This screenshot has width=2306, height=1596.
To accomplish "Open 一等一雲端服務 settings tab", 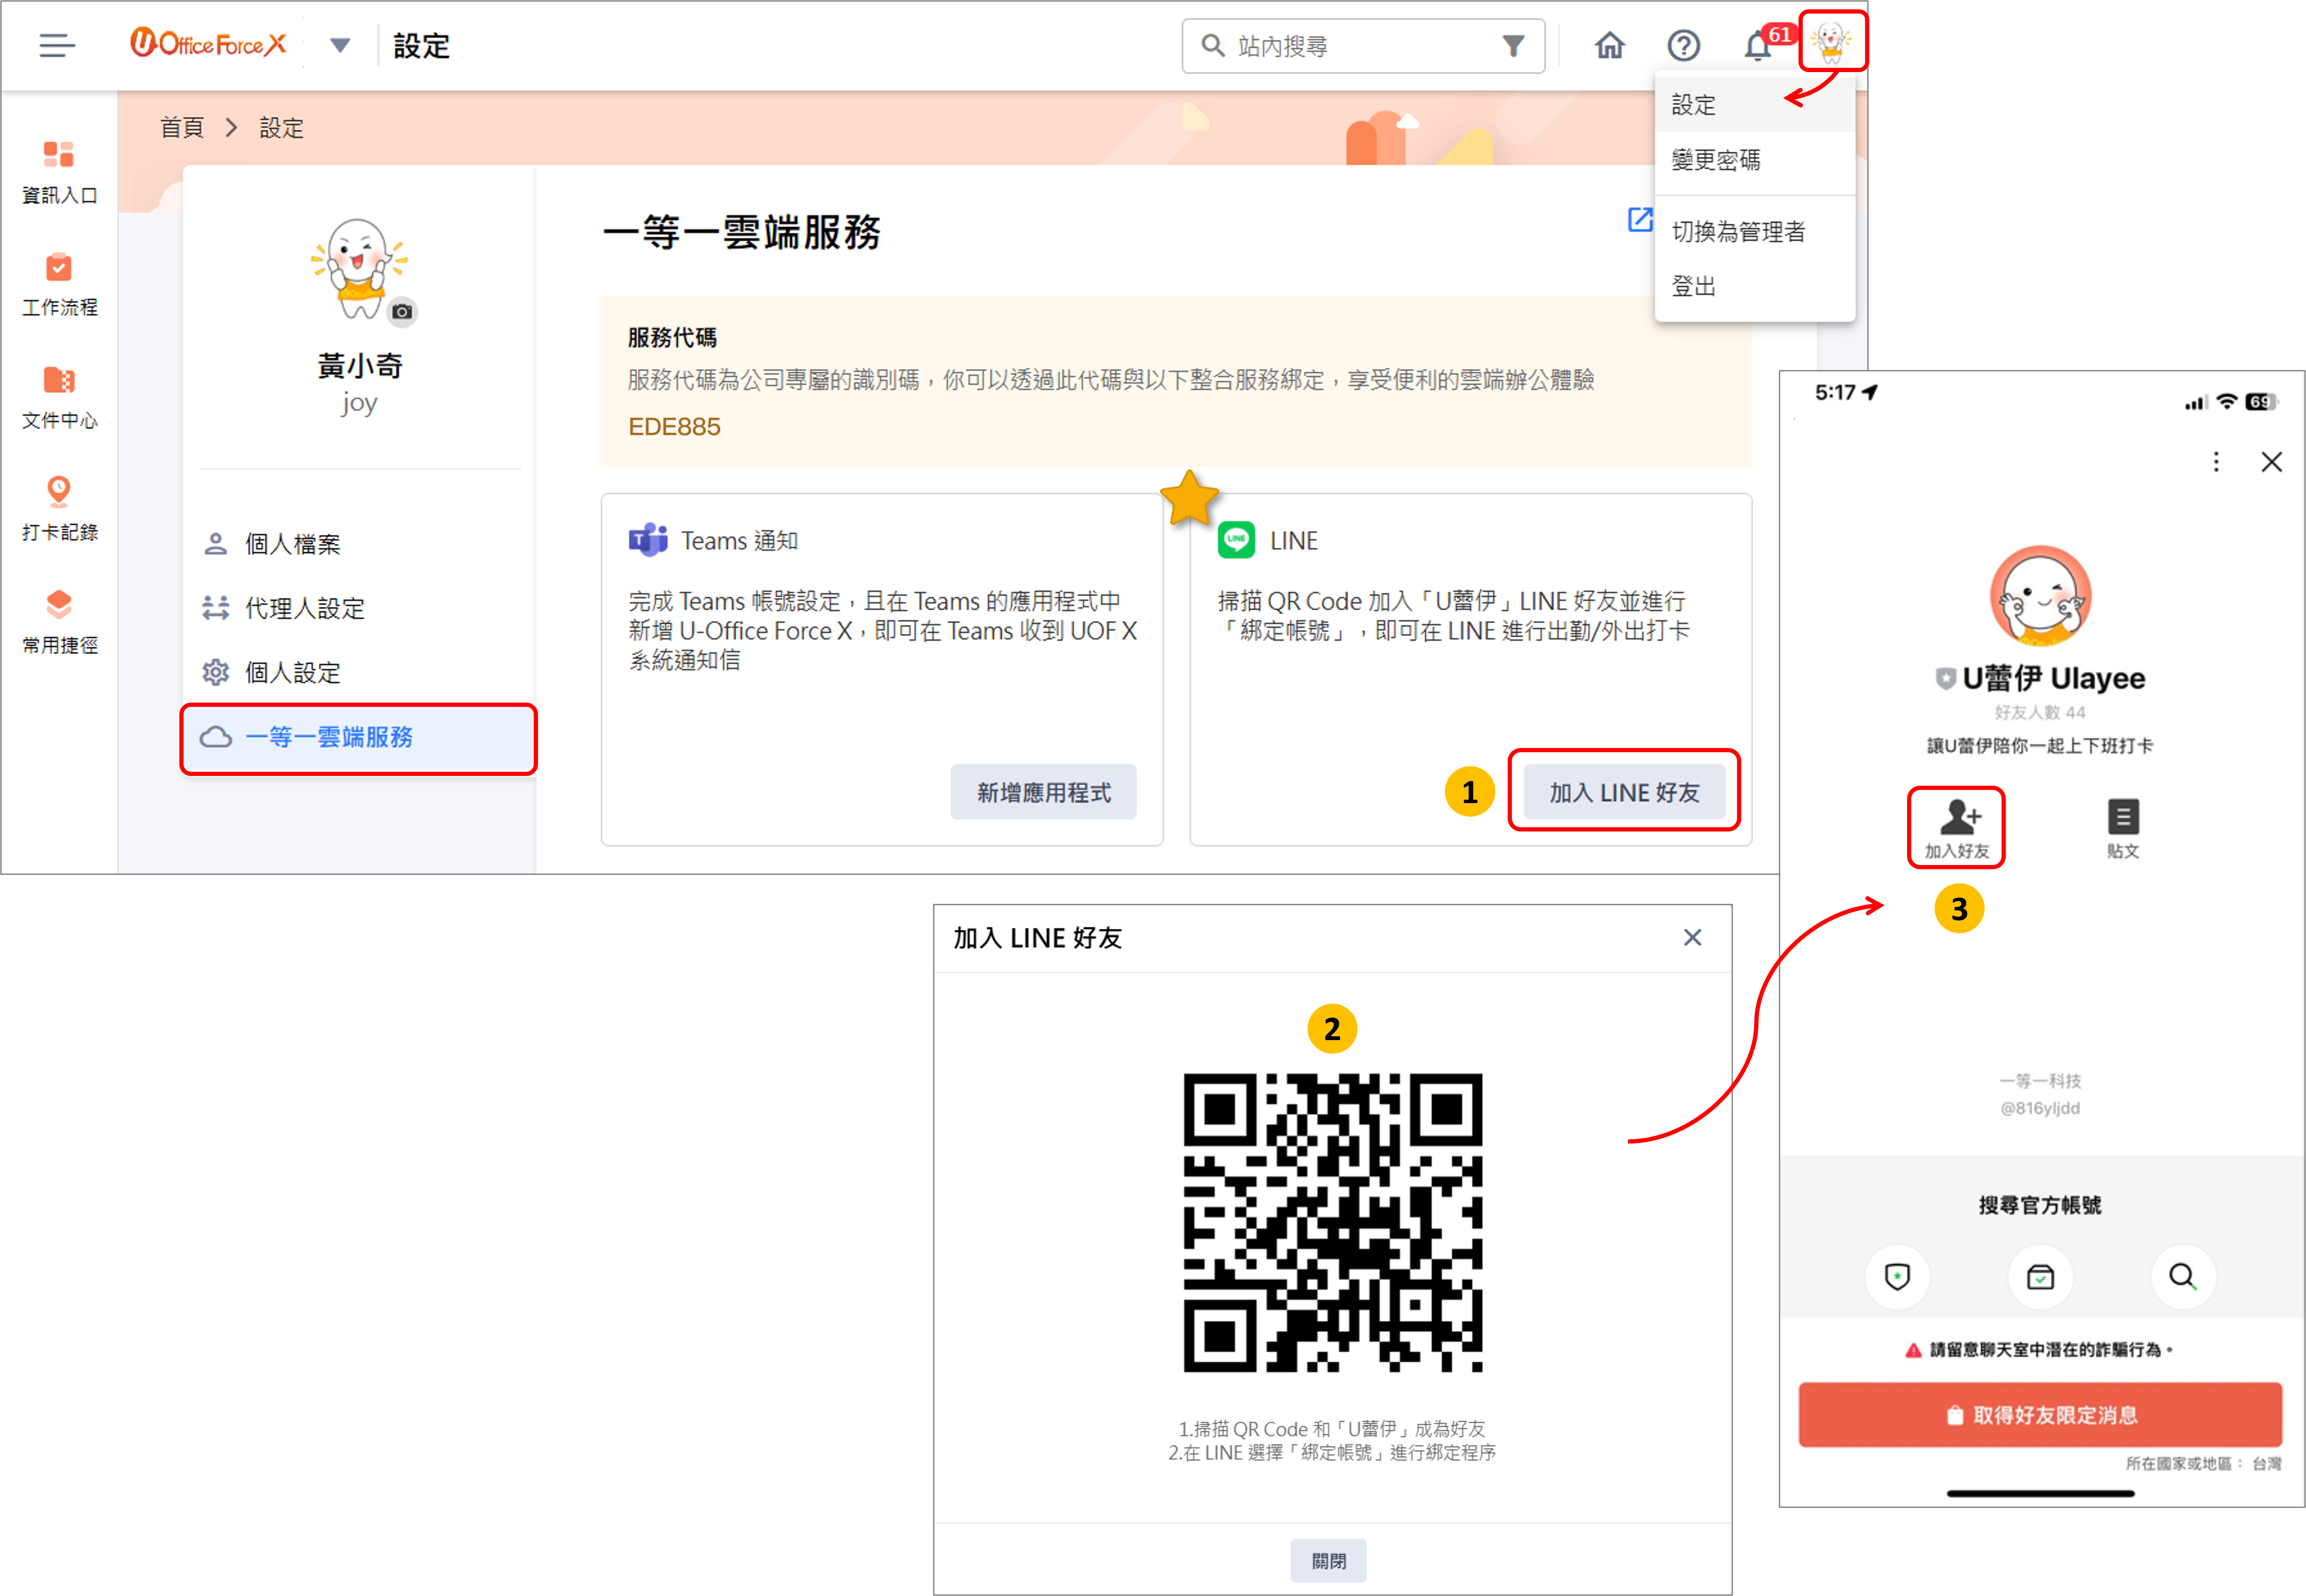I will [359, 738].
